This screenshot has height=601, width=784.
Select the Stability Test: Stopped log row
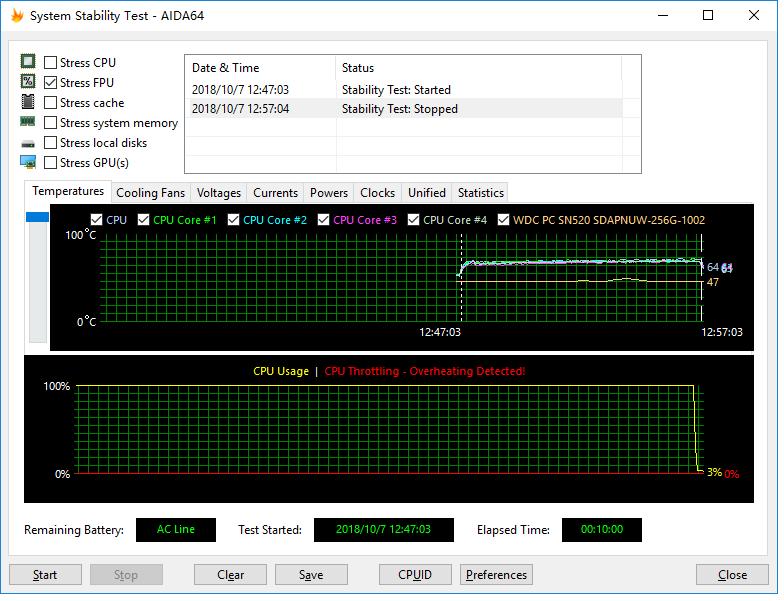click(400, 109)
